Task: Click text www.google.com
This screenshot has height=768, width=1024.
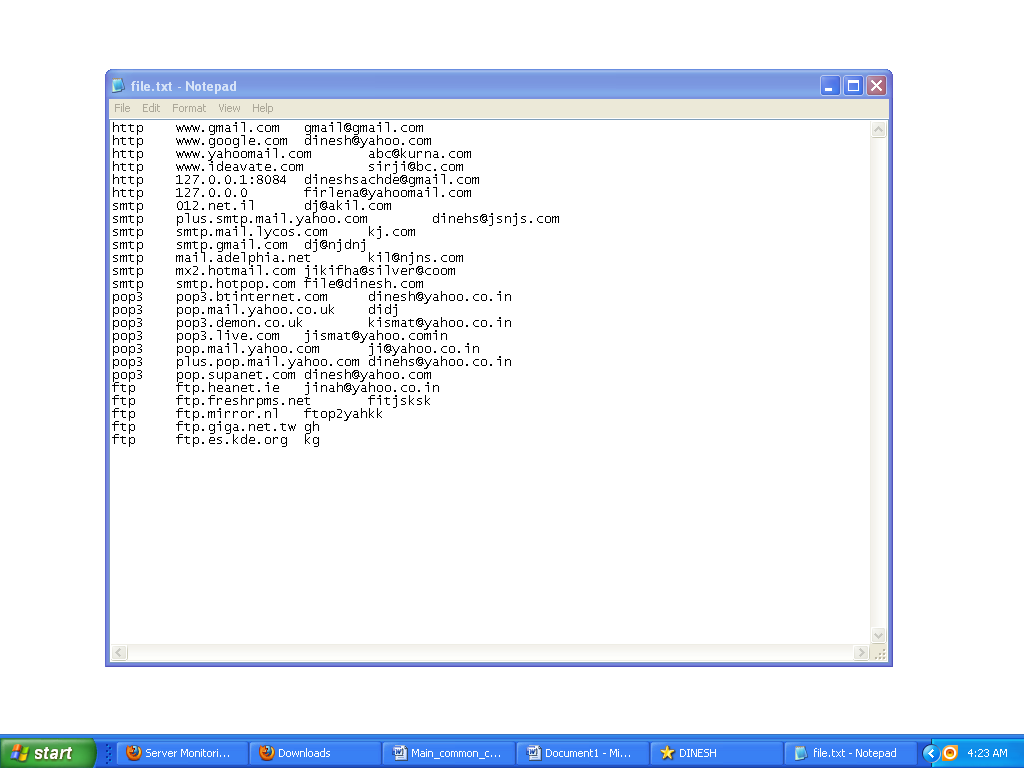Action: point(231,141)
